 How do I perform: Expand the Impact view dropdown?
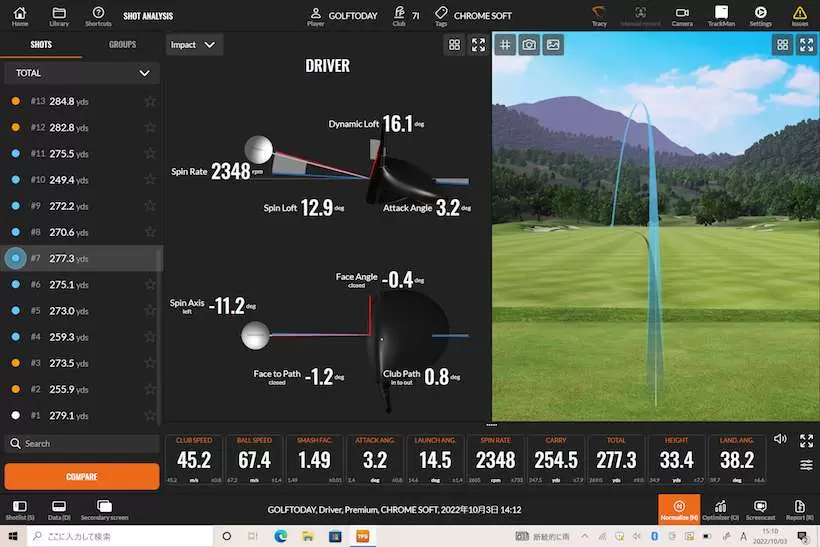[x=193, y=45]
